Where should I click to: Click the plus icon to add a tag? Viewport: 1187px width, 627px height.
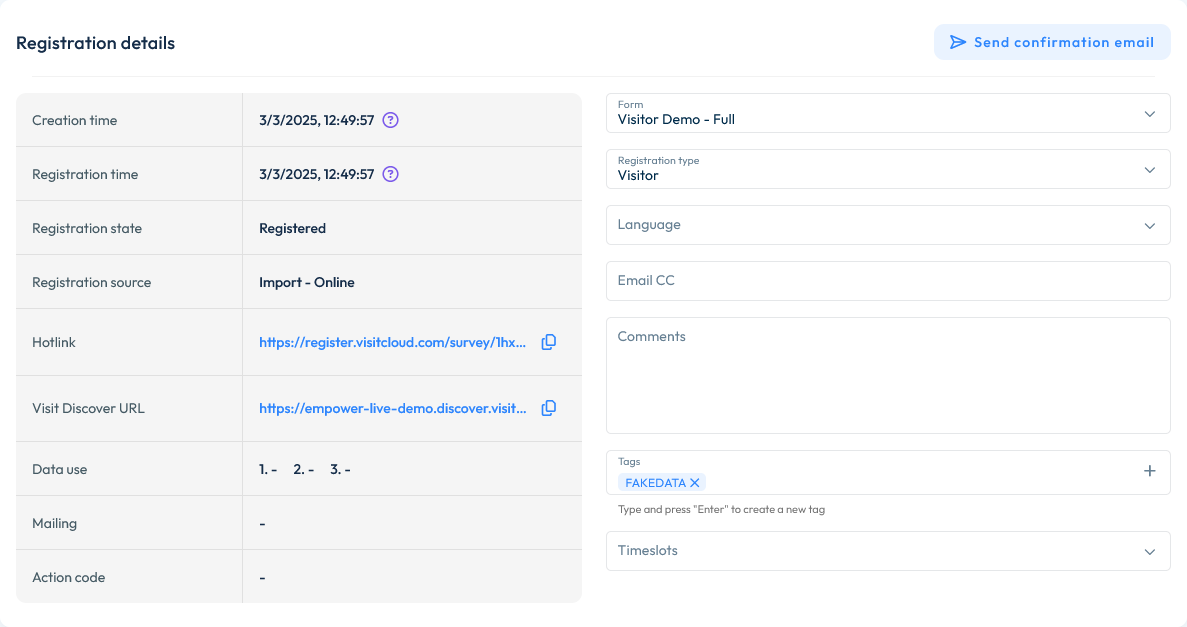[x=1149, y=470]
